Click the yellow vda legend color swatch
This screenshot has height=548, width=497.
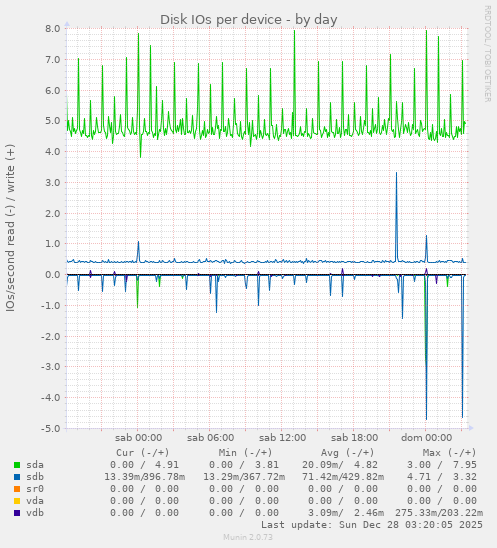click(x=17, y=501)
